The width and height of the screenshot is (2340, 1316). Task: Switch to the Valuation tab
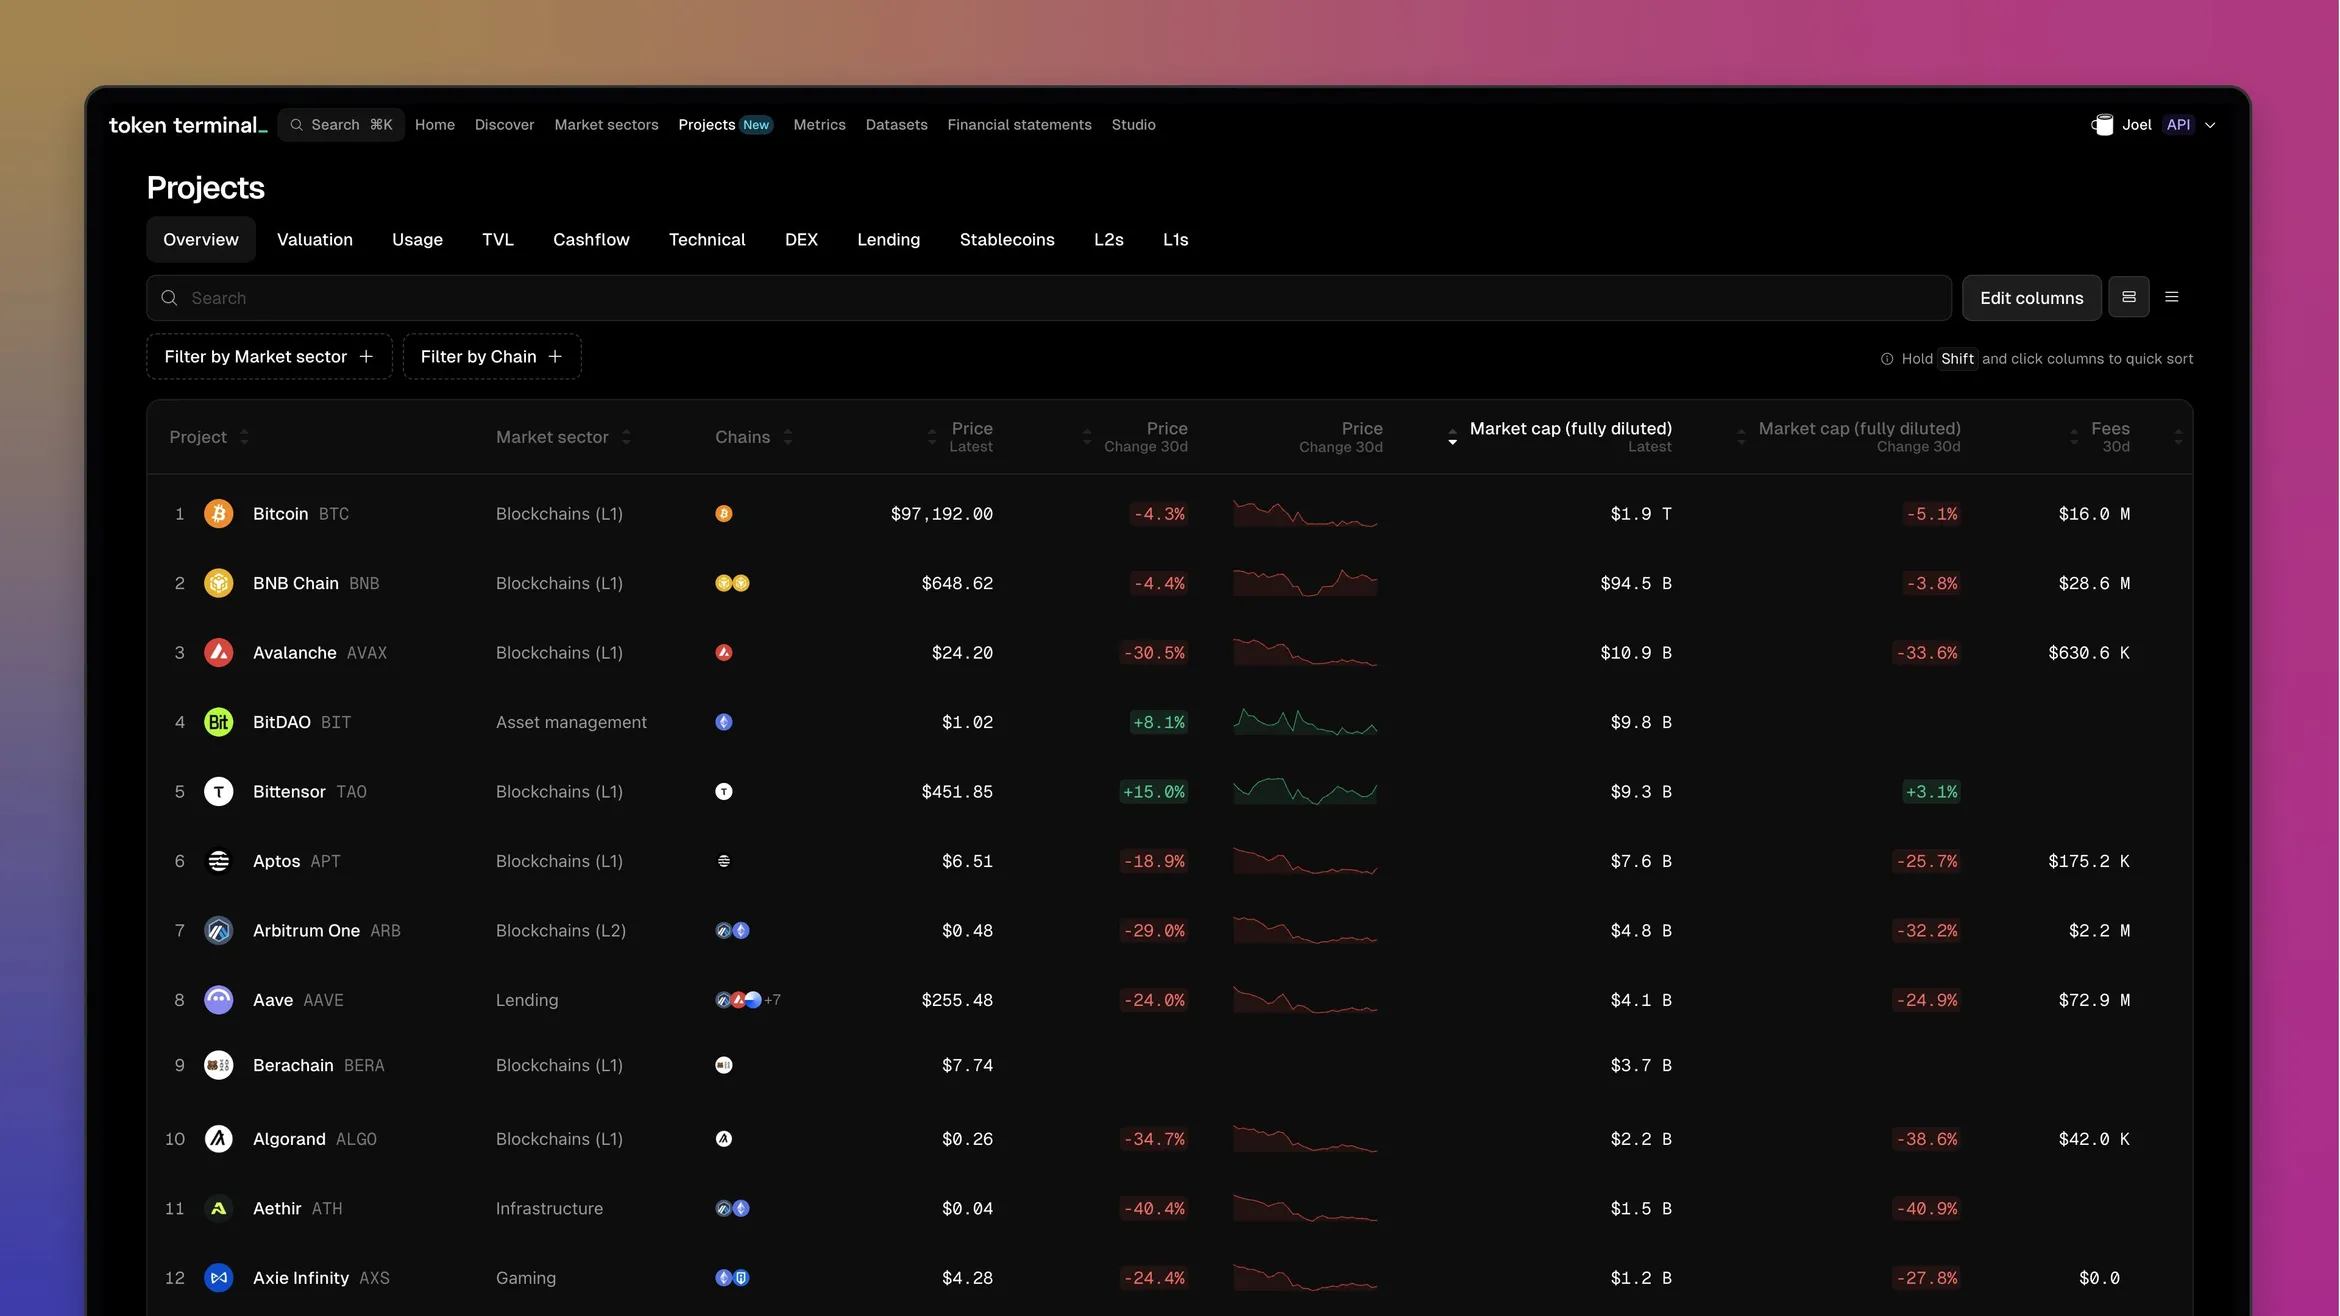coord(315,239)
